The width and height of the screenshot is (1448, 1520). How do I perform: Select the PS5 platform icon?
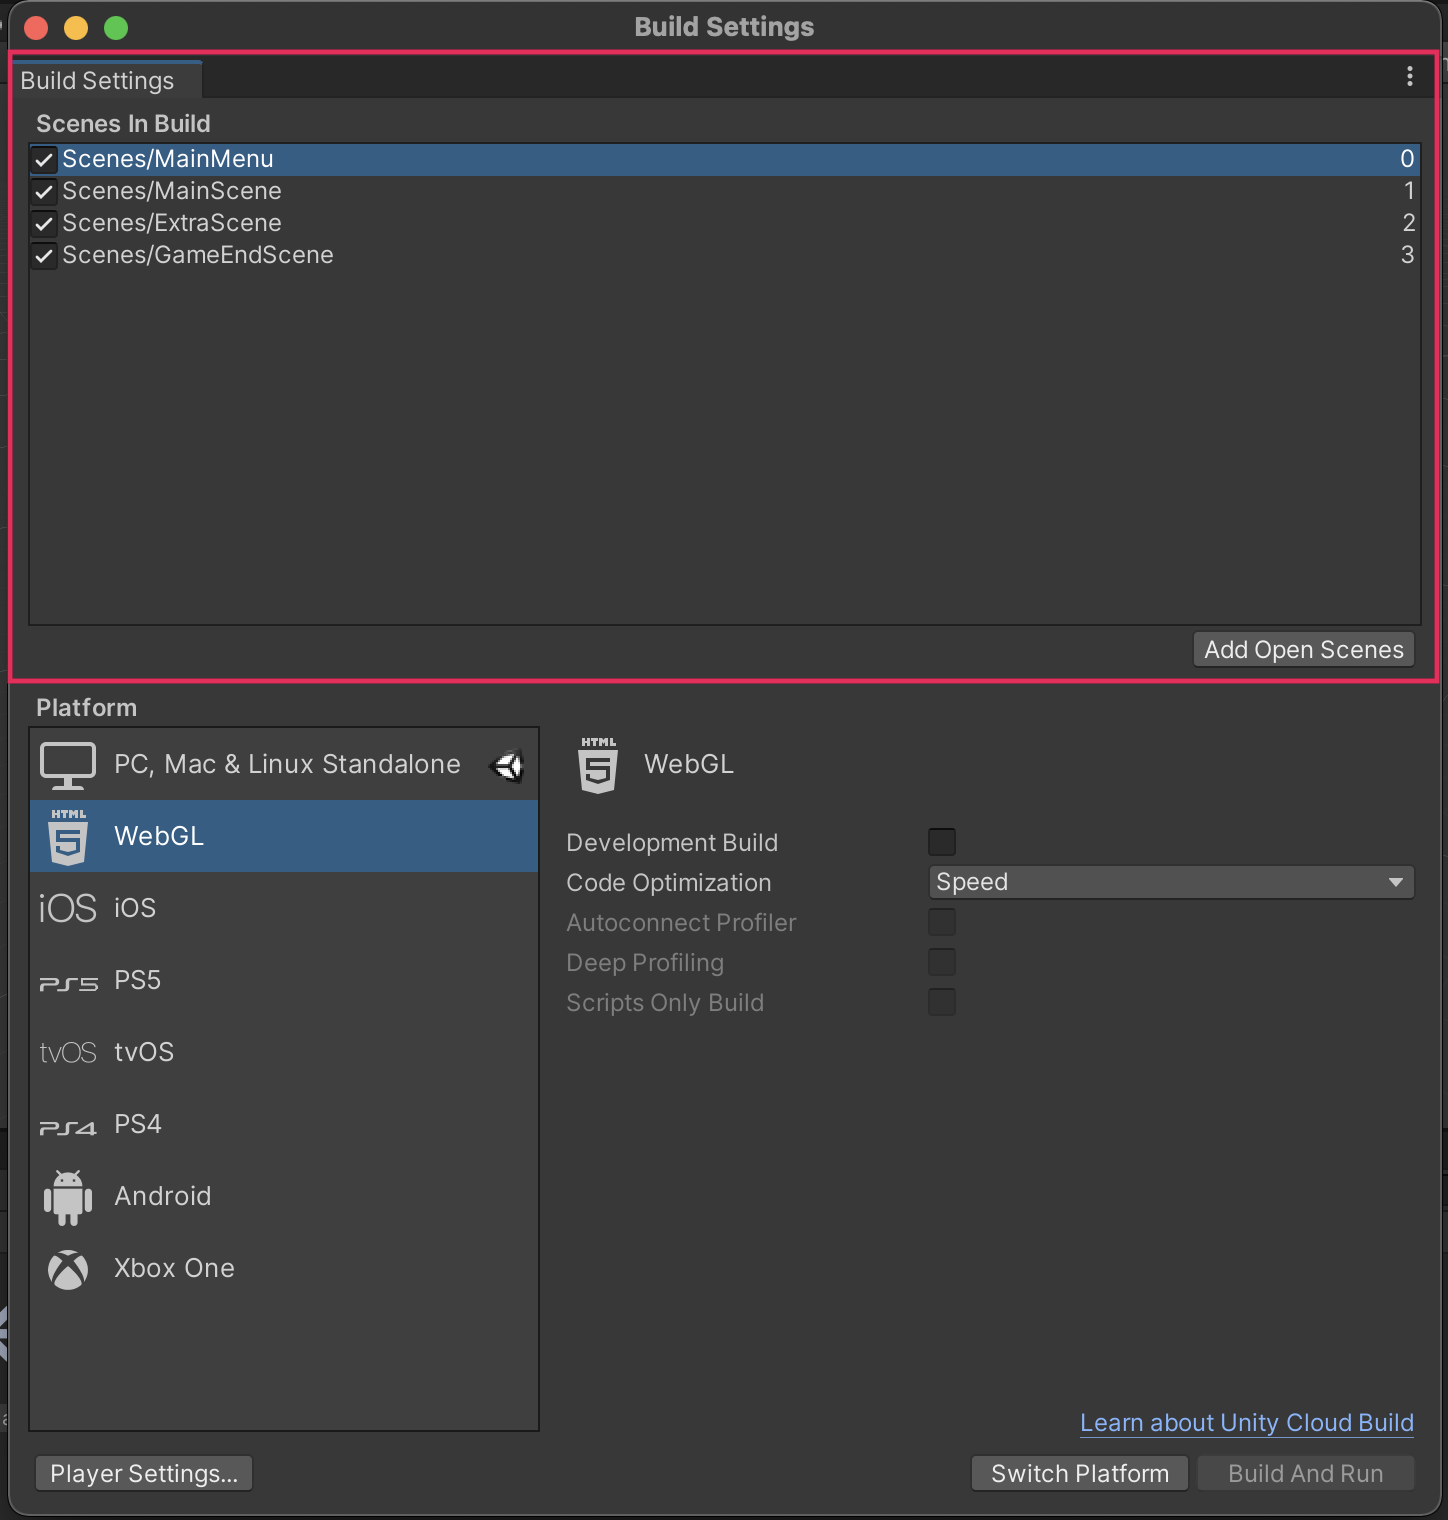(68, 981)
